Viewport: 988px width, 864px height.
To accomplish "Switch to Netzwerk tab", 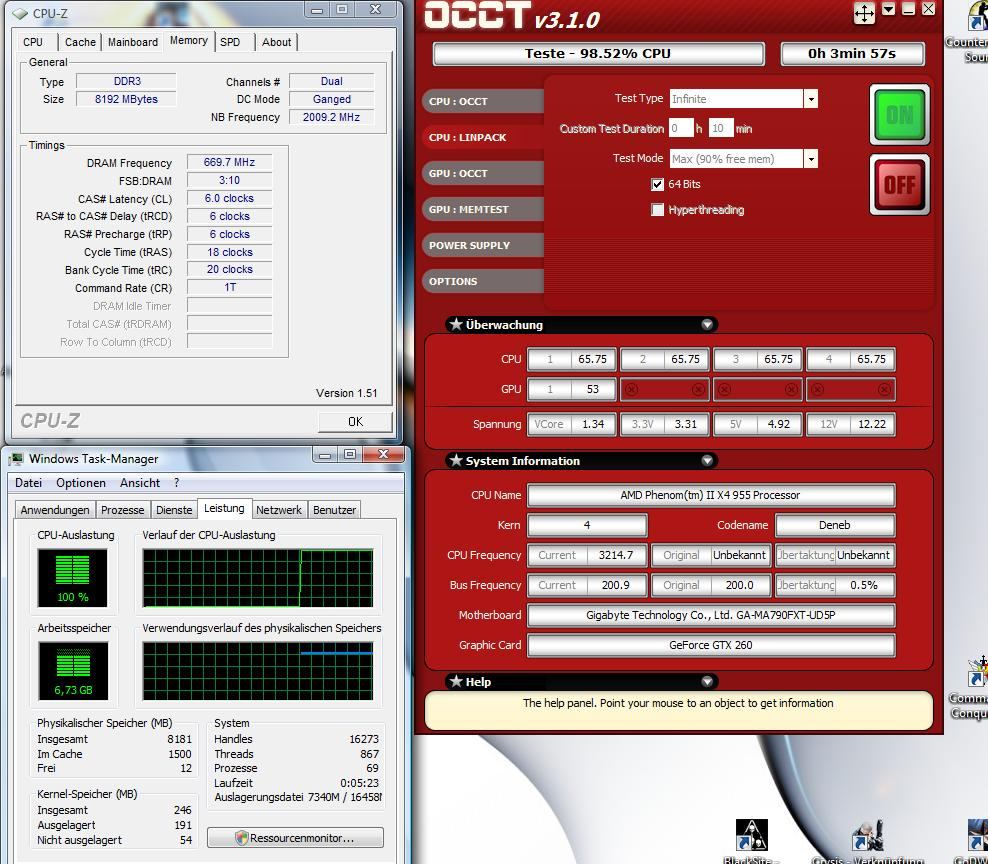I will pyautogui.click(x=279, y=510).
